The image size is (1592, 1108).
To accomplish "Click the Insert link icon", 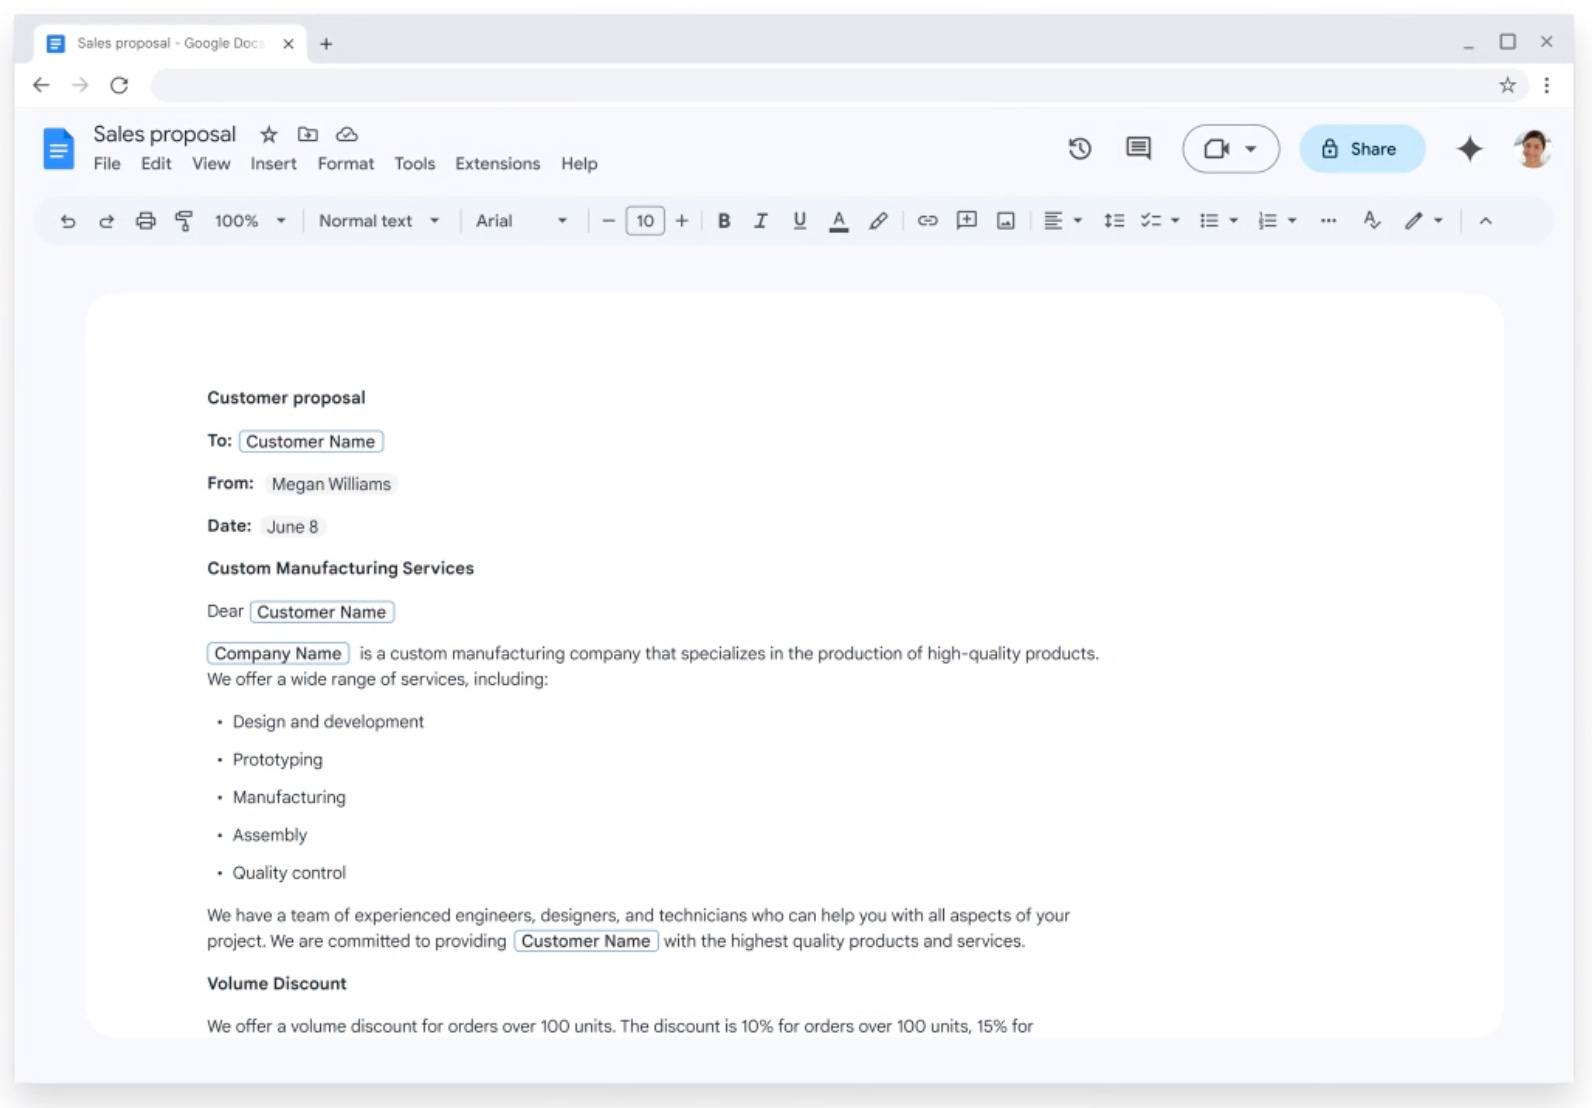I will pos(927,221).
